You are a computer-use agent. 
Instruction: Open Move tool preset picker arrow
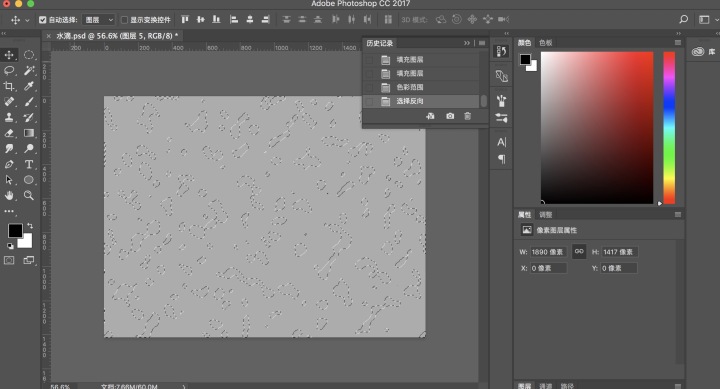pyautogui.click(x=27, y=20)
